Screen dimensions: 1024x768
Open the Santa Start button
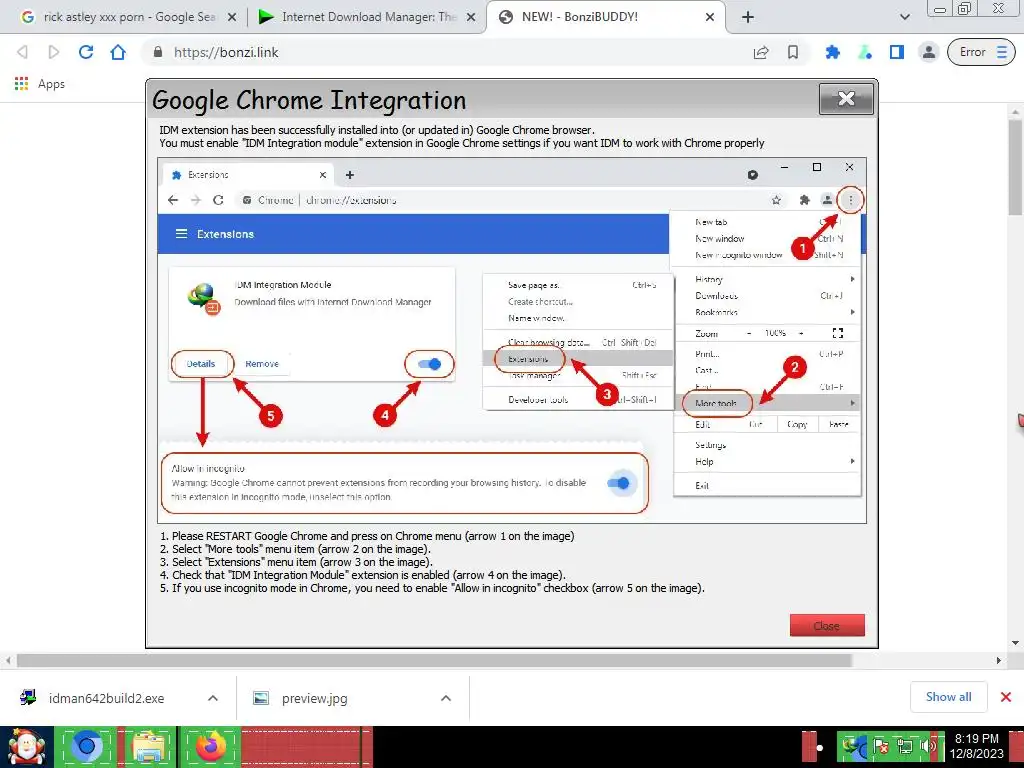point(26,747)
